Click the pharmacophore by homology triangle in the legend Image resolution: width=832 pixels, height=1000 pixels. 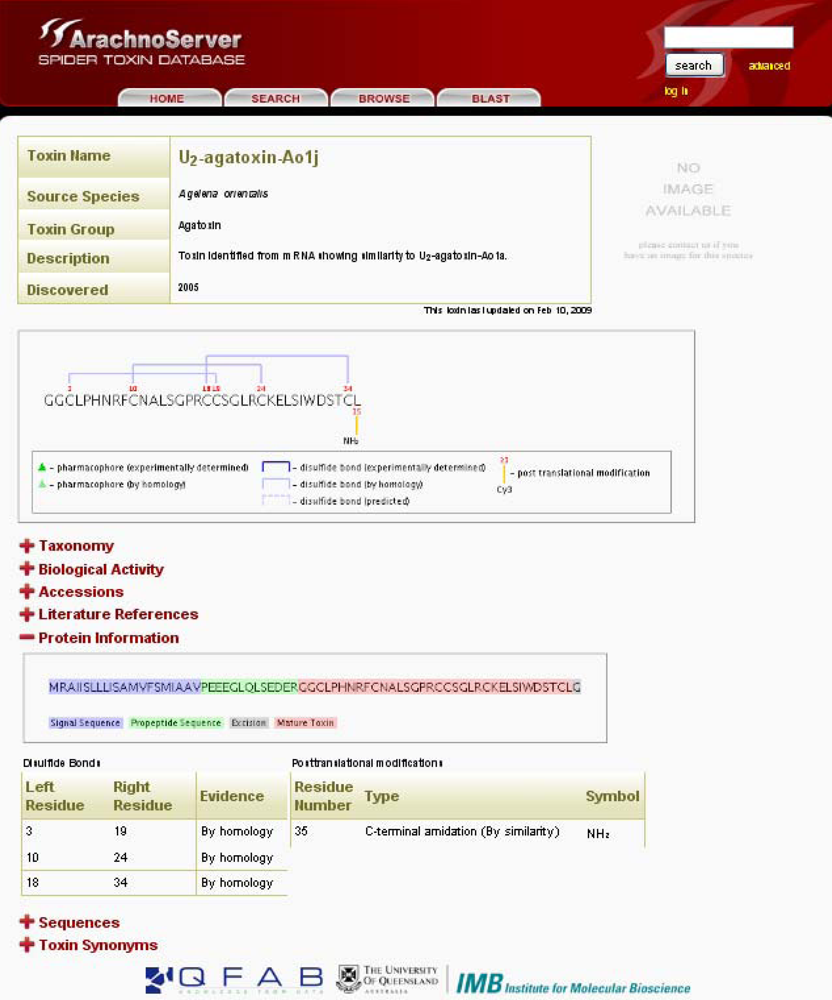click(x=42, y=483)
